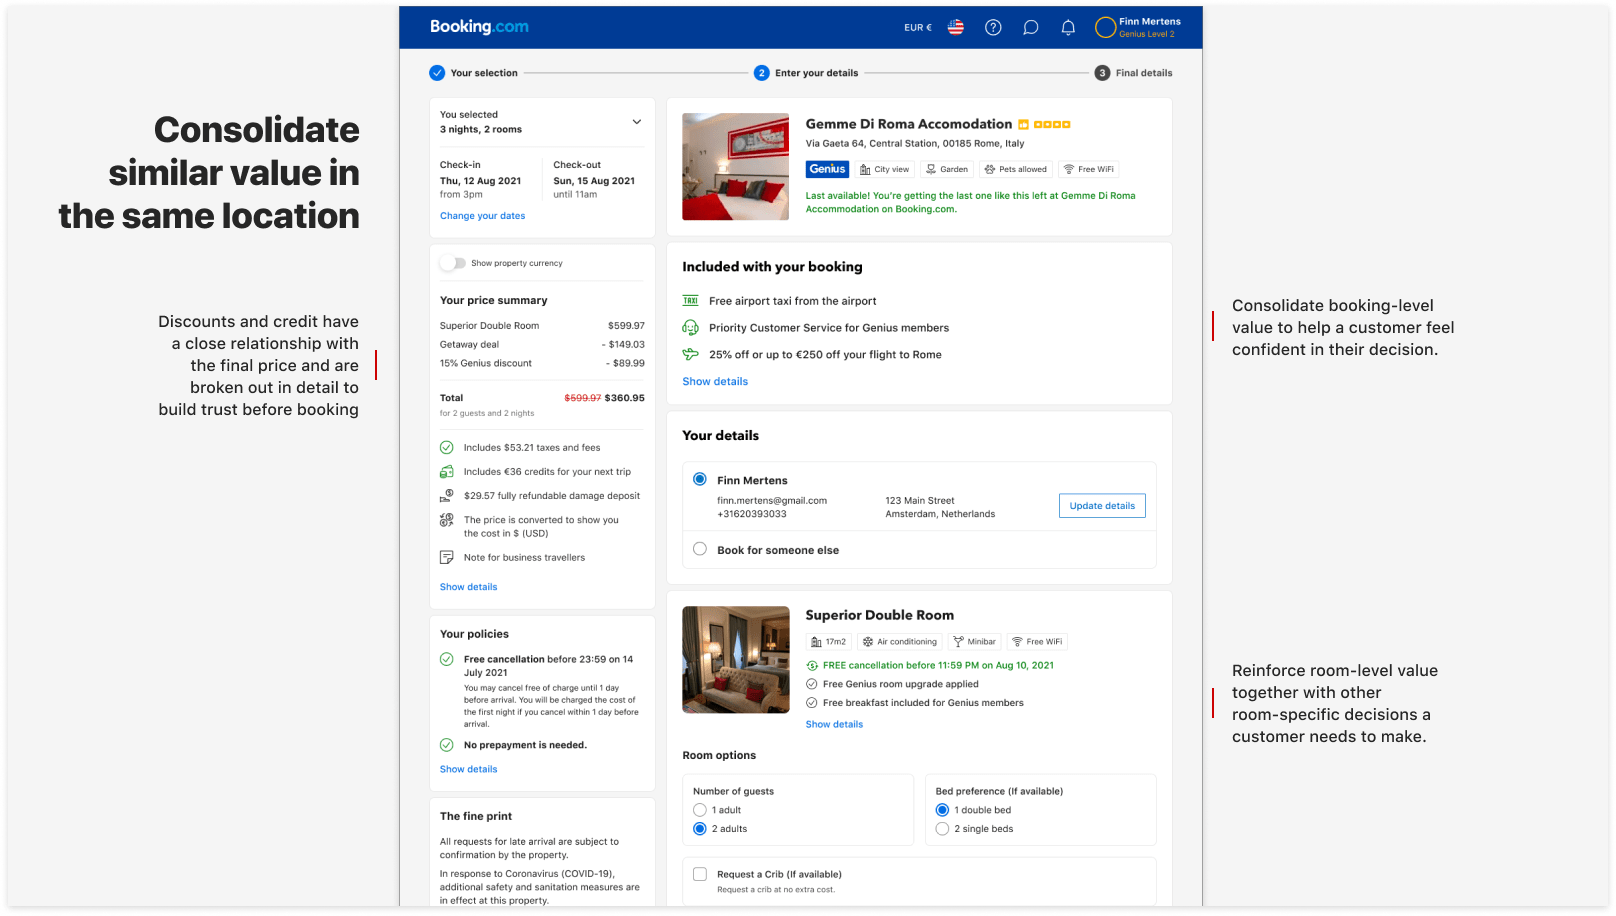Select Book for someone else option

tap(700, 549)
